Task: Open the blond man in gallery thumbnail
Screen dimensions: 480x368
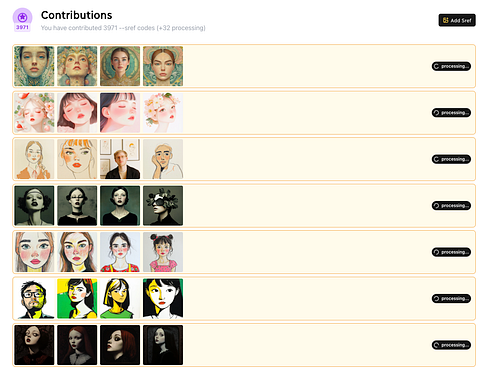Action: coord(120,159)
